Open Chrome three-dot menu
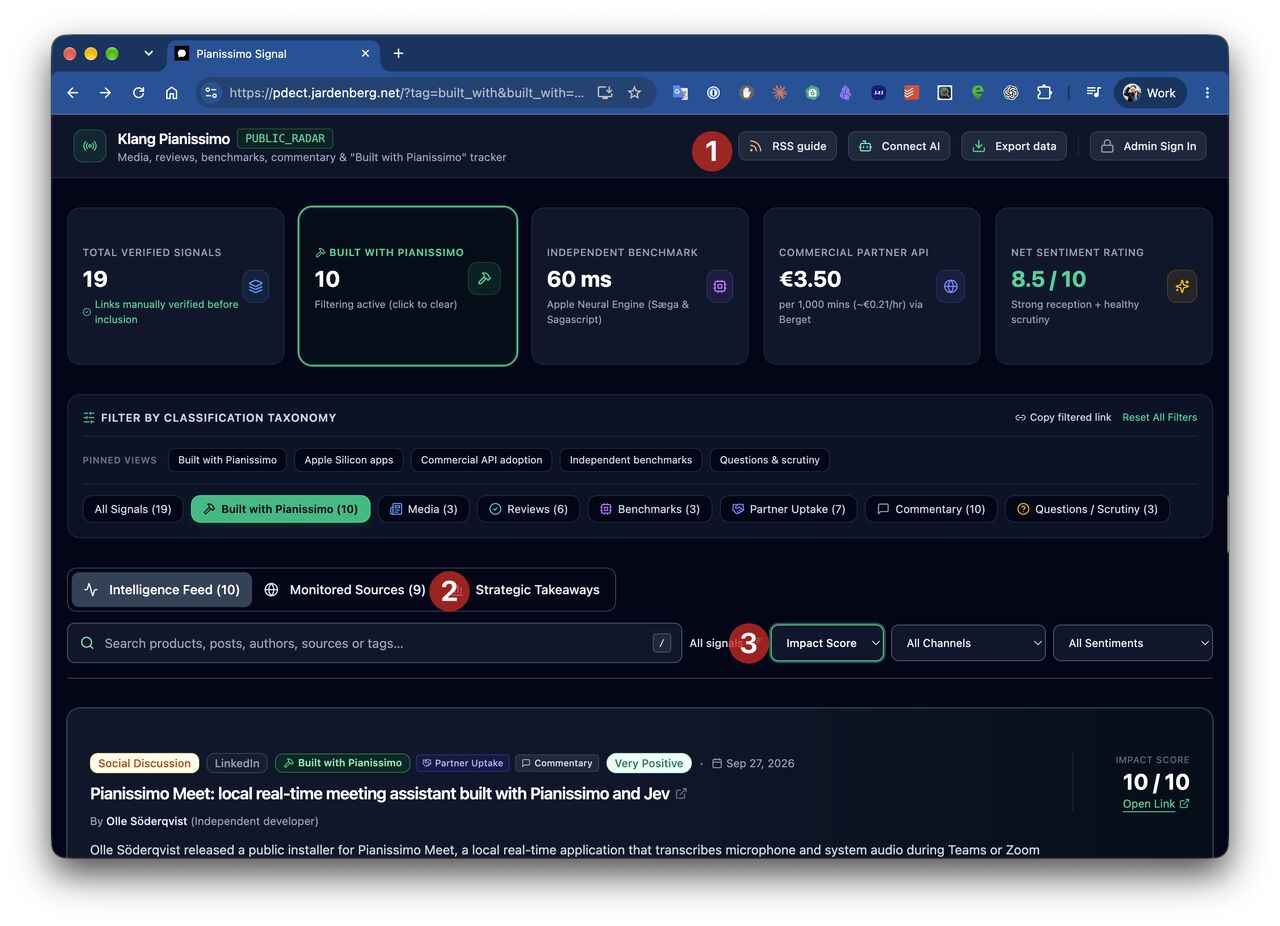This screenshot has height=926, width=1280. click(1207, 93)
